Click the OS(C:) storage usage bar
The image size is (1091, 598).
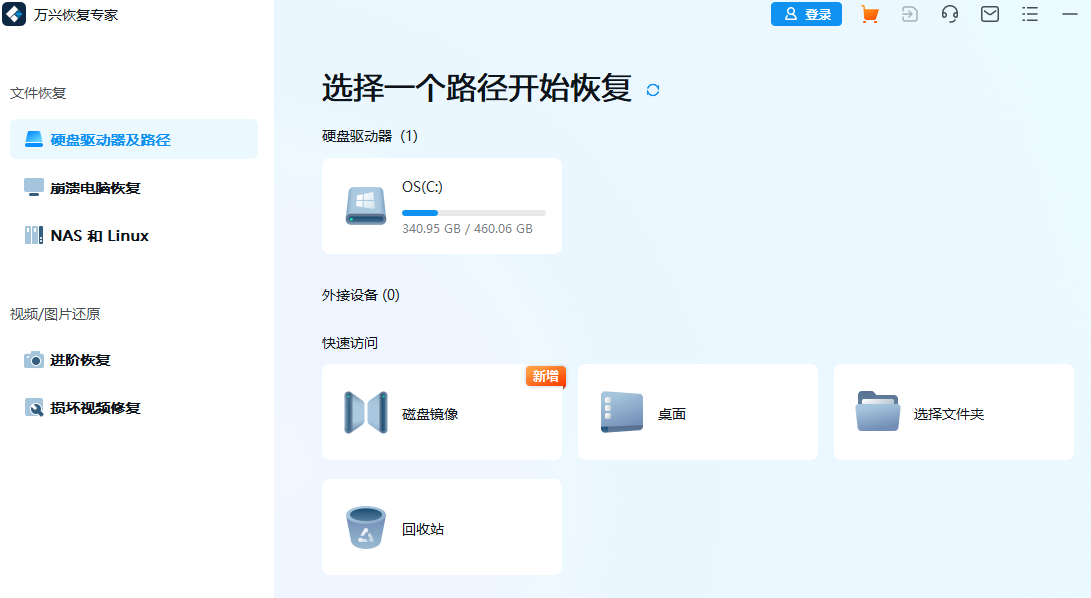tap(473, 212)
